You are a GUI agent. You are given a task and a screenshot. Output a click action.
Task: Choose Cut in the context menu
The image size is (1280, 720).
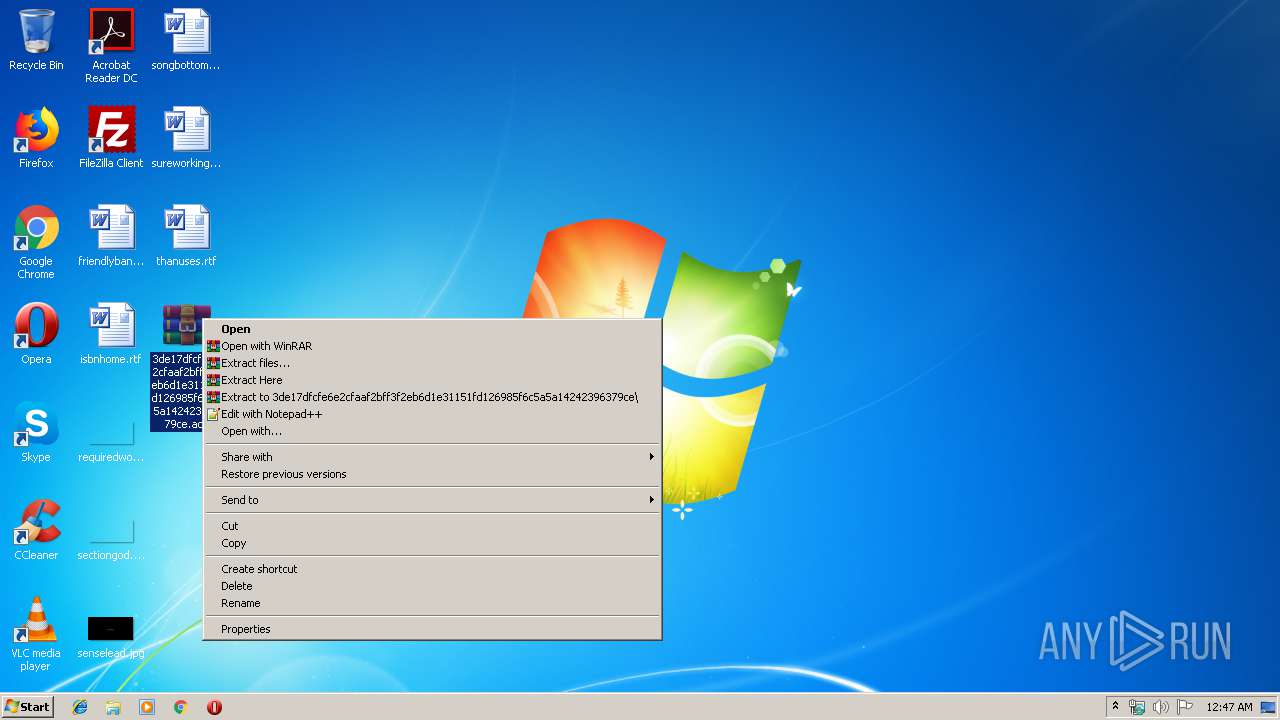pos(431,526)
